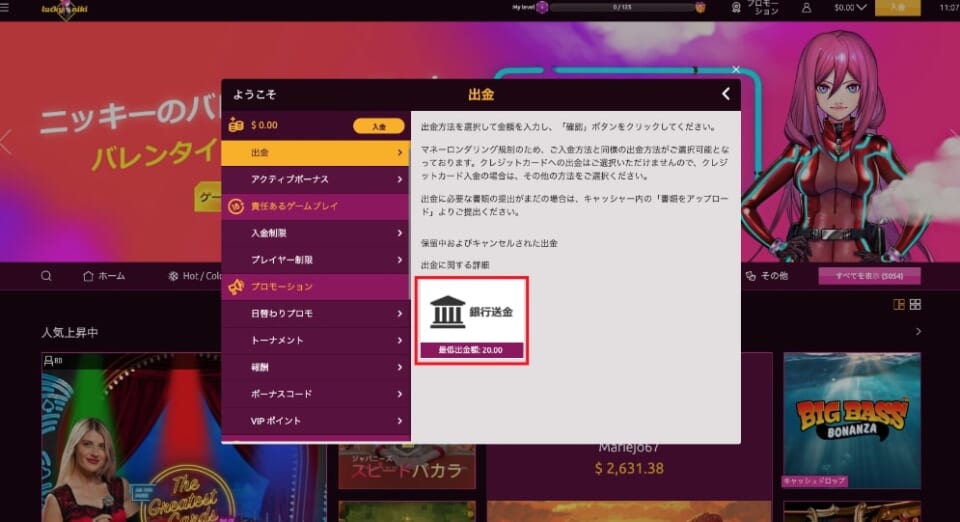Expand chevron on the 報酬 row
Image resolution: width=960 pixels, height=522 pixels.
tap(400, 367)
